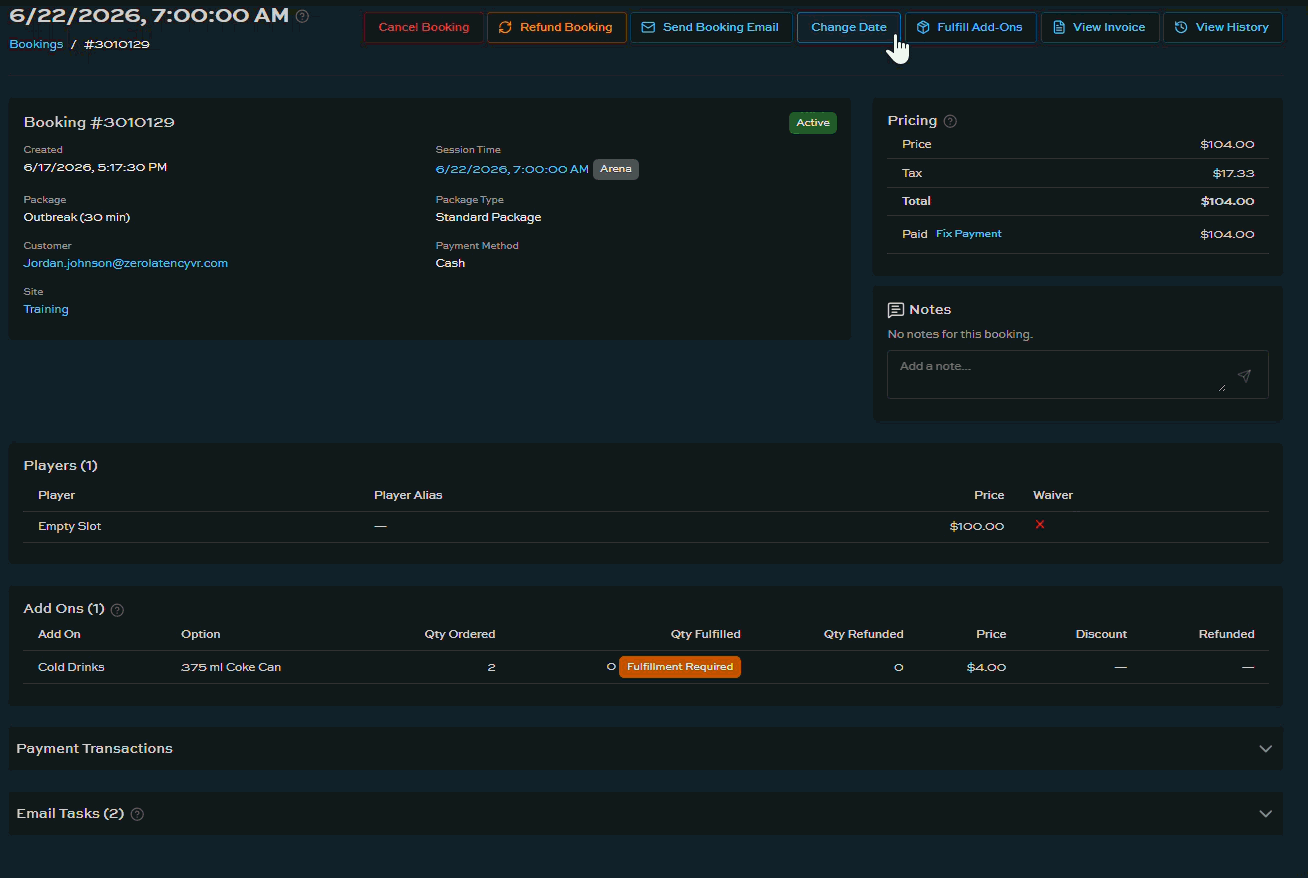Click the Add a note text field
This screenshot has height=878, width=1308.
[1060, 374]
